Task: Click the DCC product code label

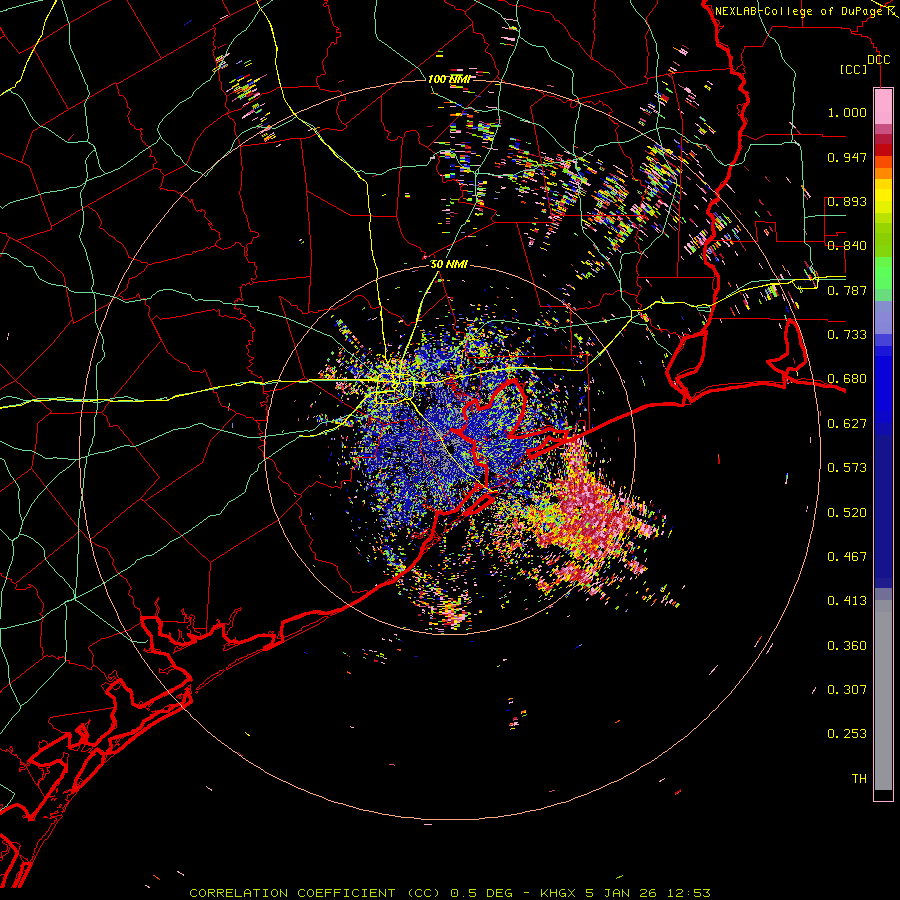Action: (x=878, y=60)
